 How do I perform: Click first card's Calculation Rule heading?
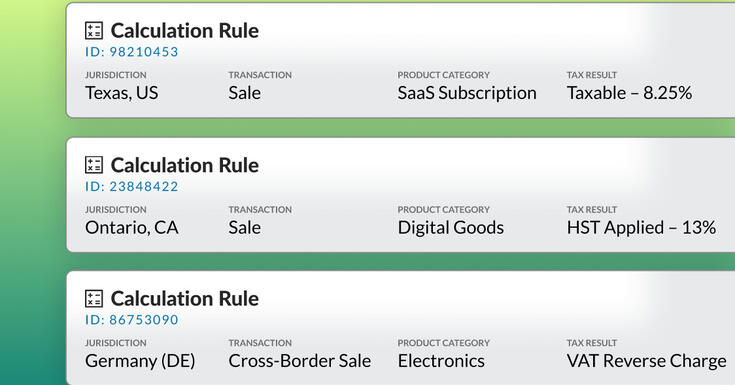coord(185,30)
